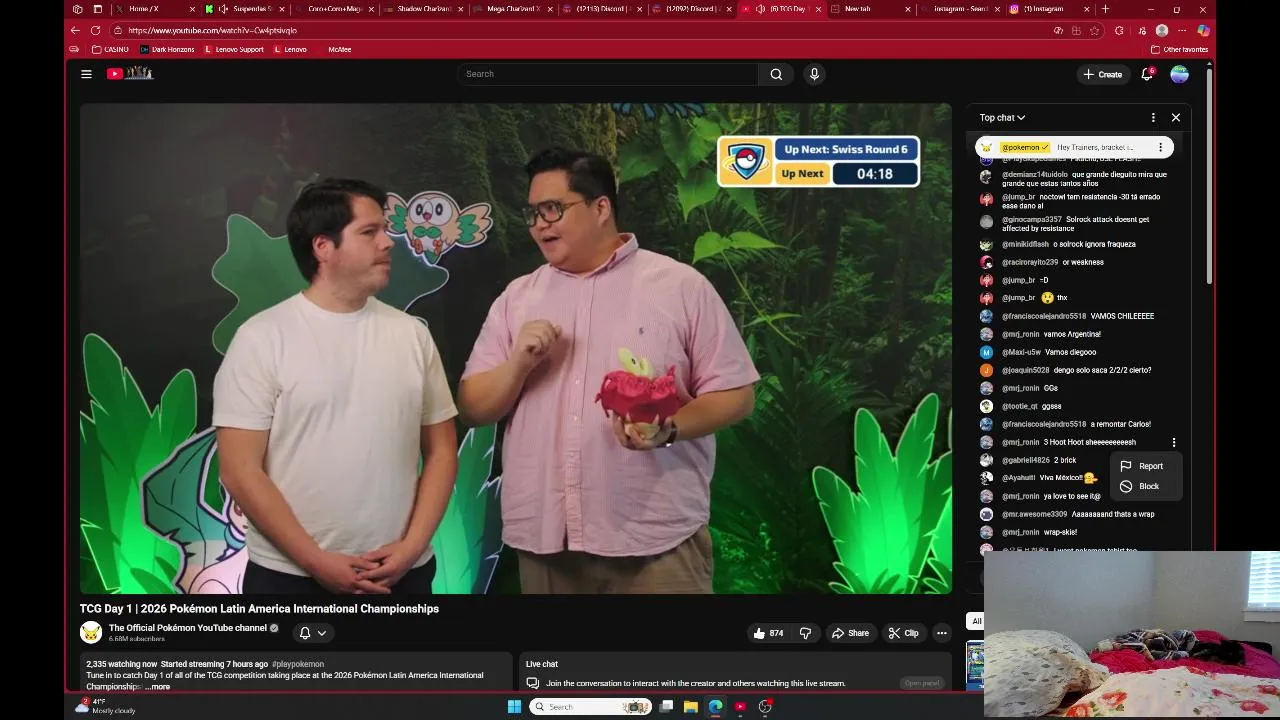Click the search magnifier button

coord(776,74)
